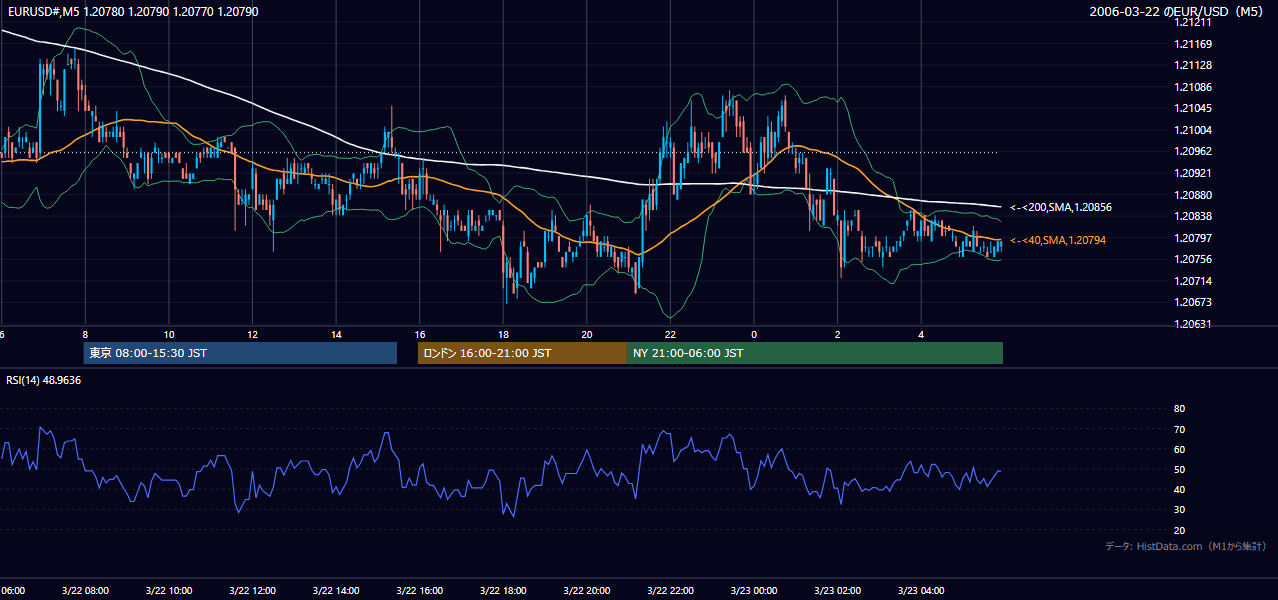Click the 3/23 02:00 date label

(838, 590)
